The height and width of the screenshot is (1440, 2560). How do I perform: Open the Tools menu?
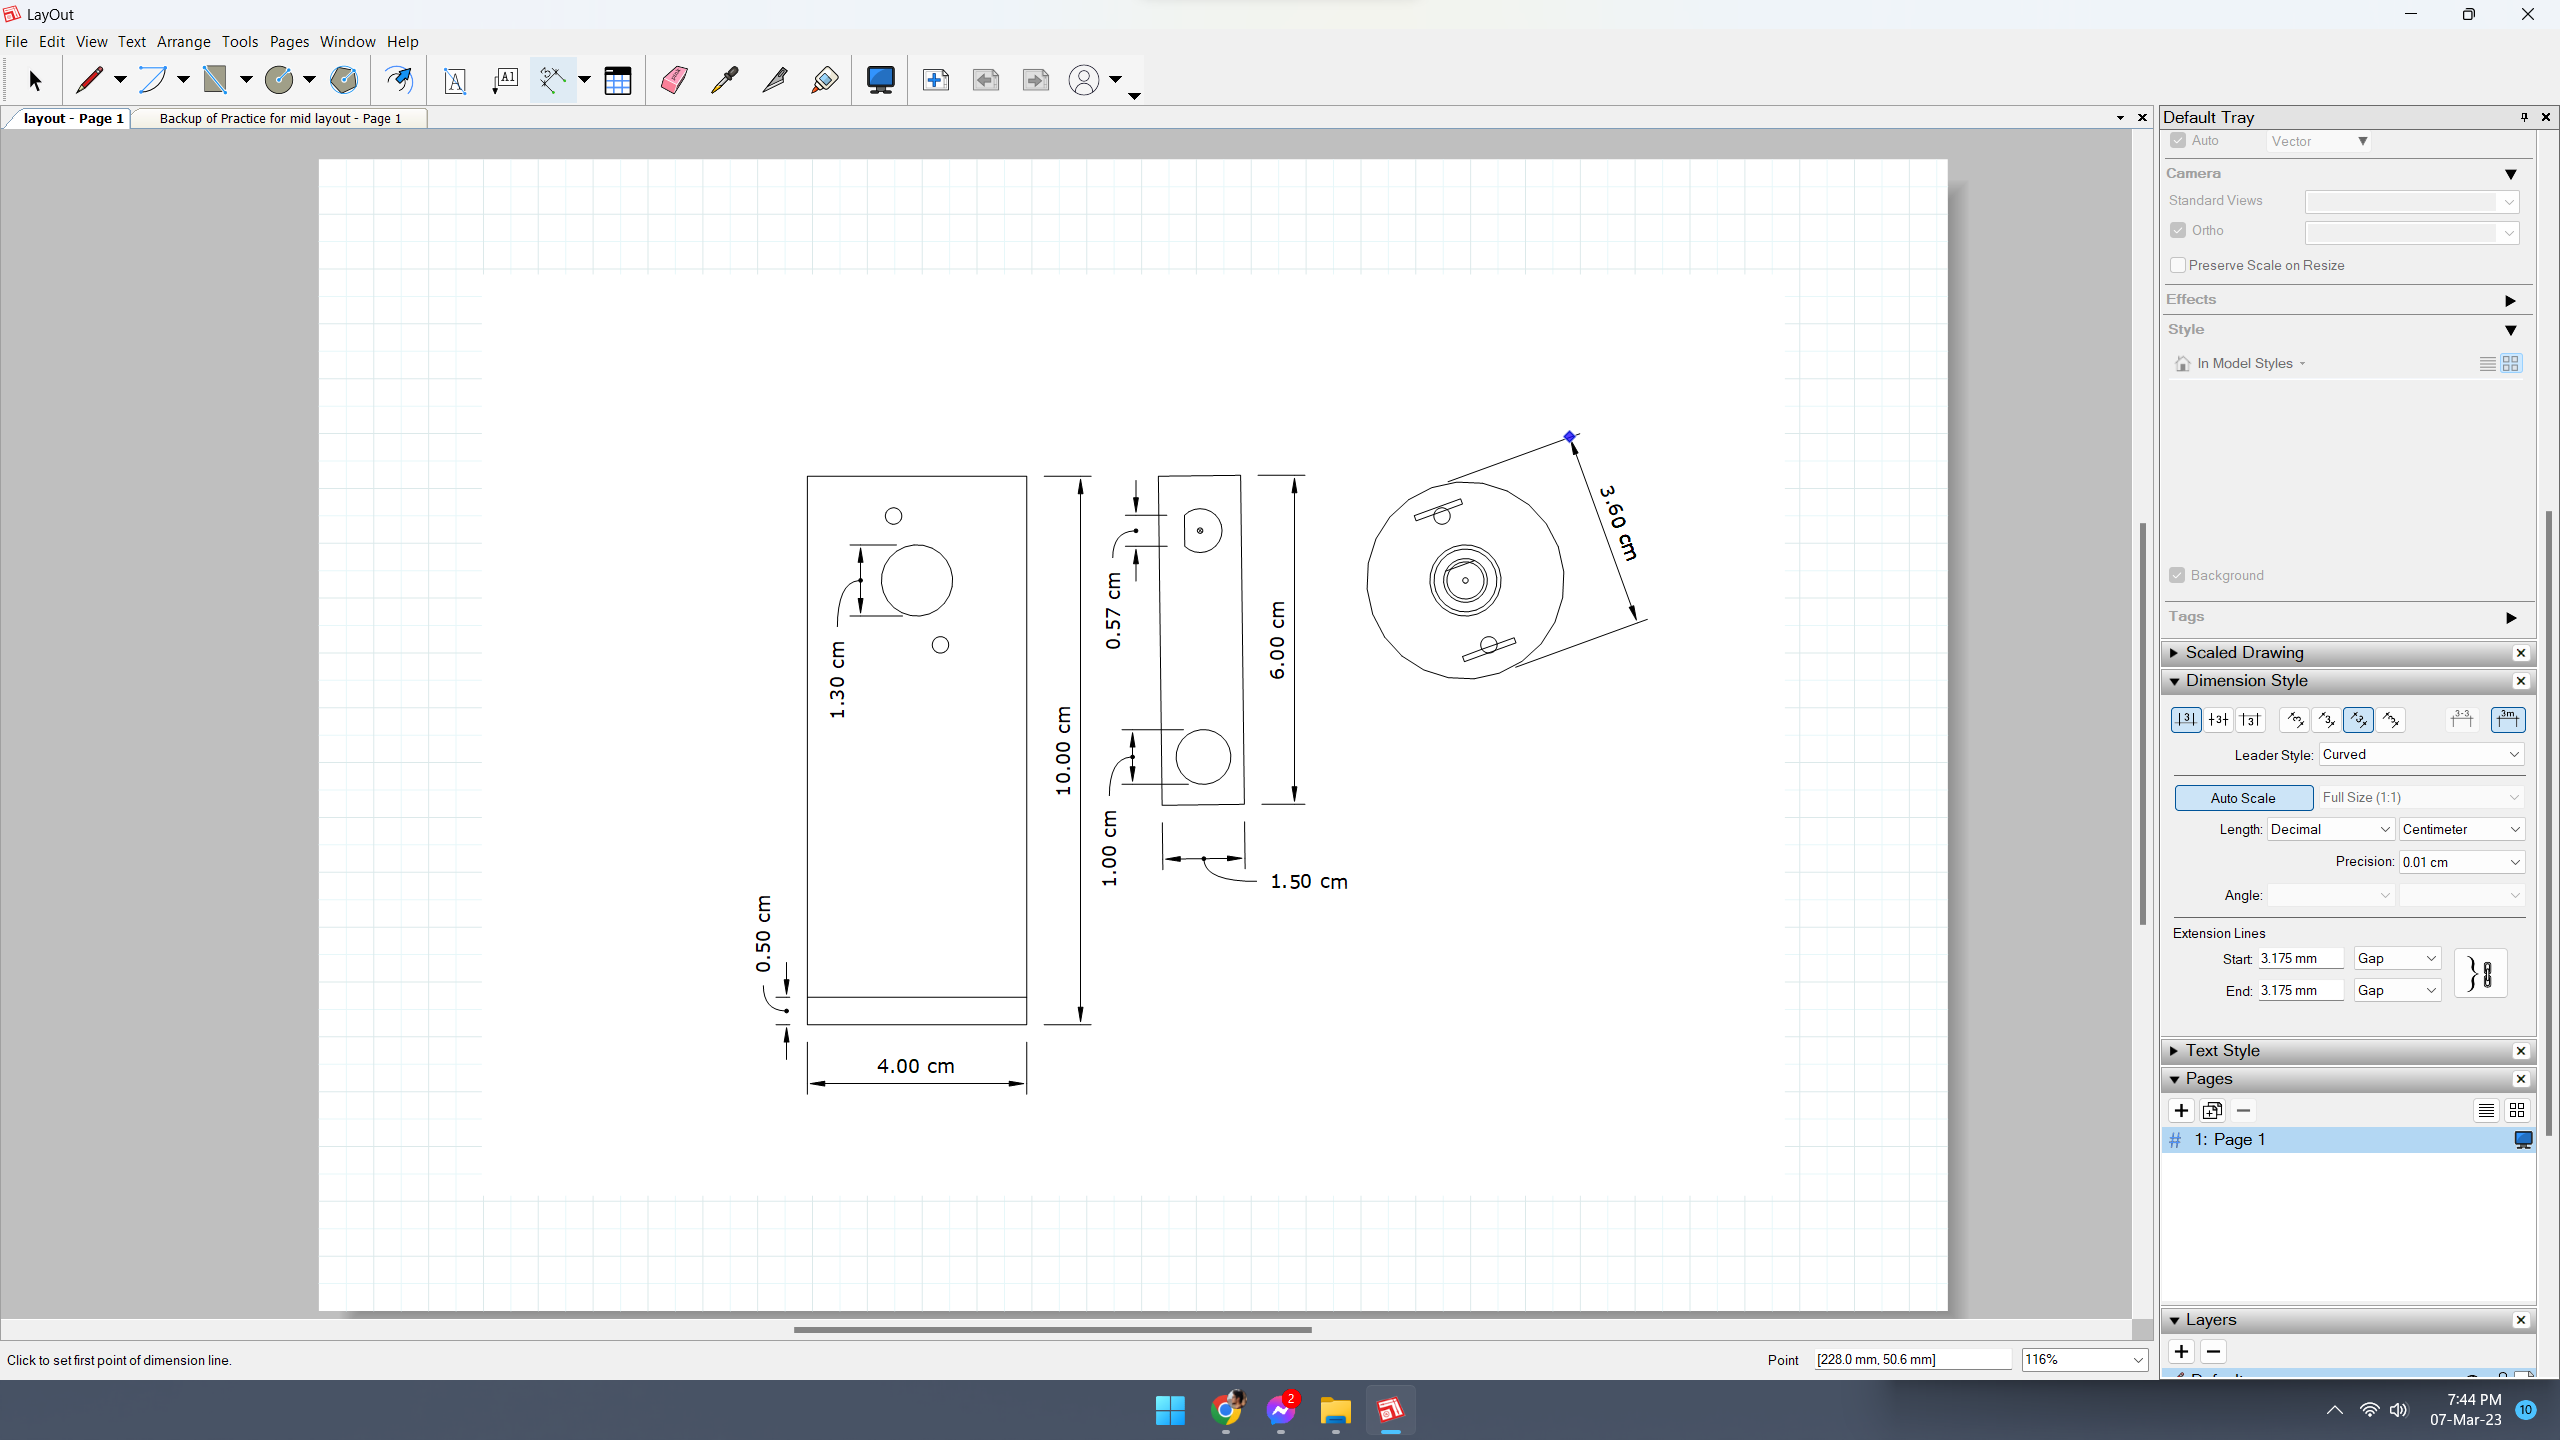(239, 41)
